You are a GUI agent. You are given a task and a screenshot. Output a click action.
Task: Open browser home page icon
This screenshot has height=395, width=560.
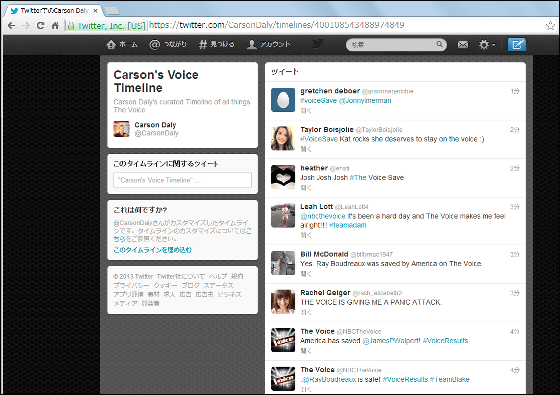[x=55, y=25]
